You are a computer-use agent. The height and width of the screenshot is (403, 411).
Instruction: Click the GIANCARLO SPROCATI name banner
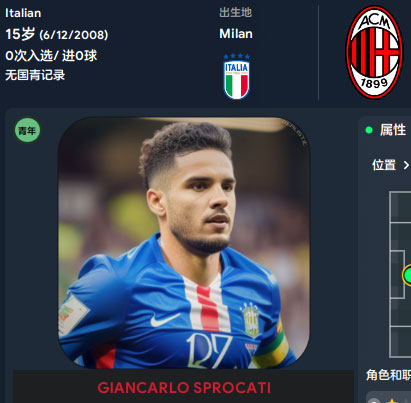click(184, 388)
